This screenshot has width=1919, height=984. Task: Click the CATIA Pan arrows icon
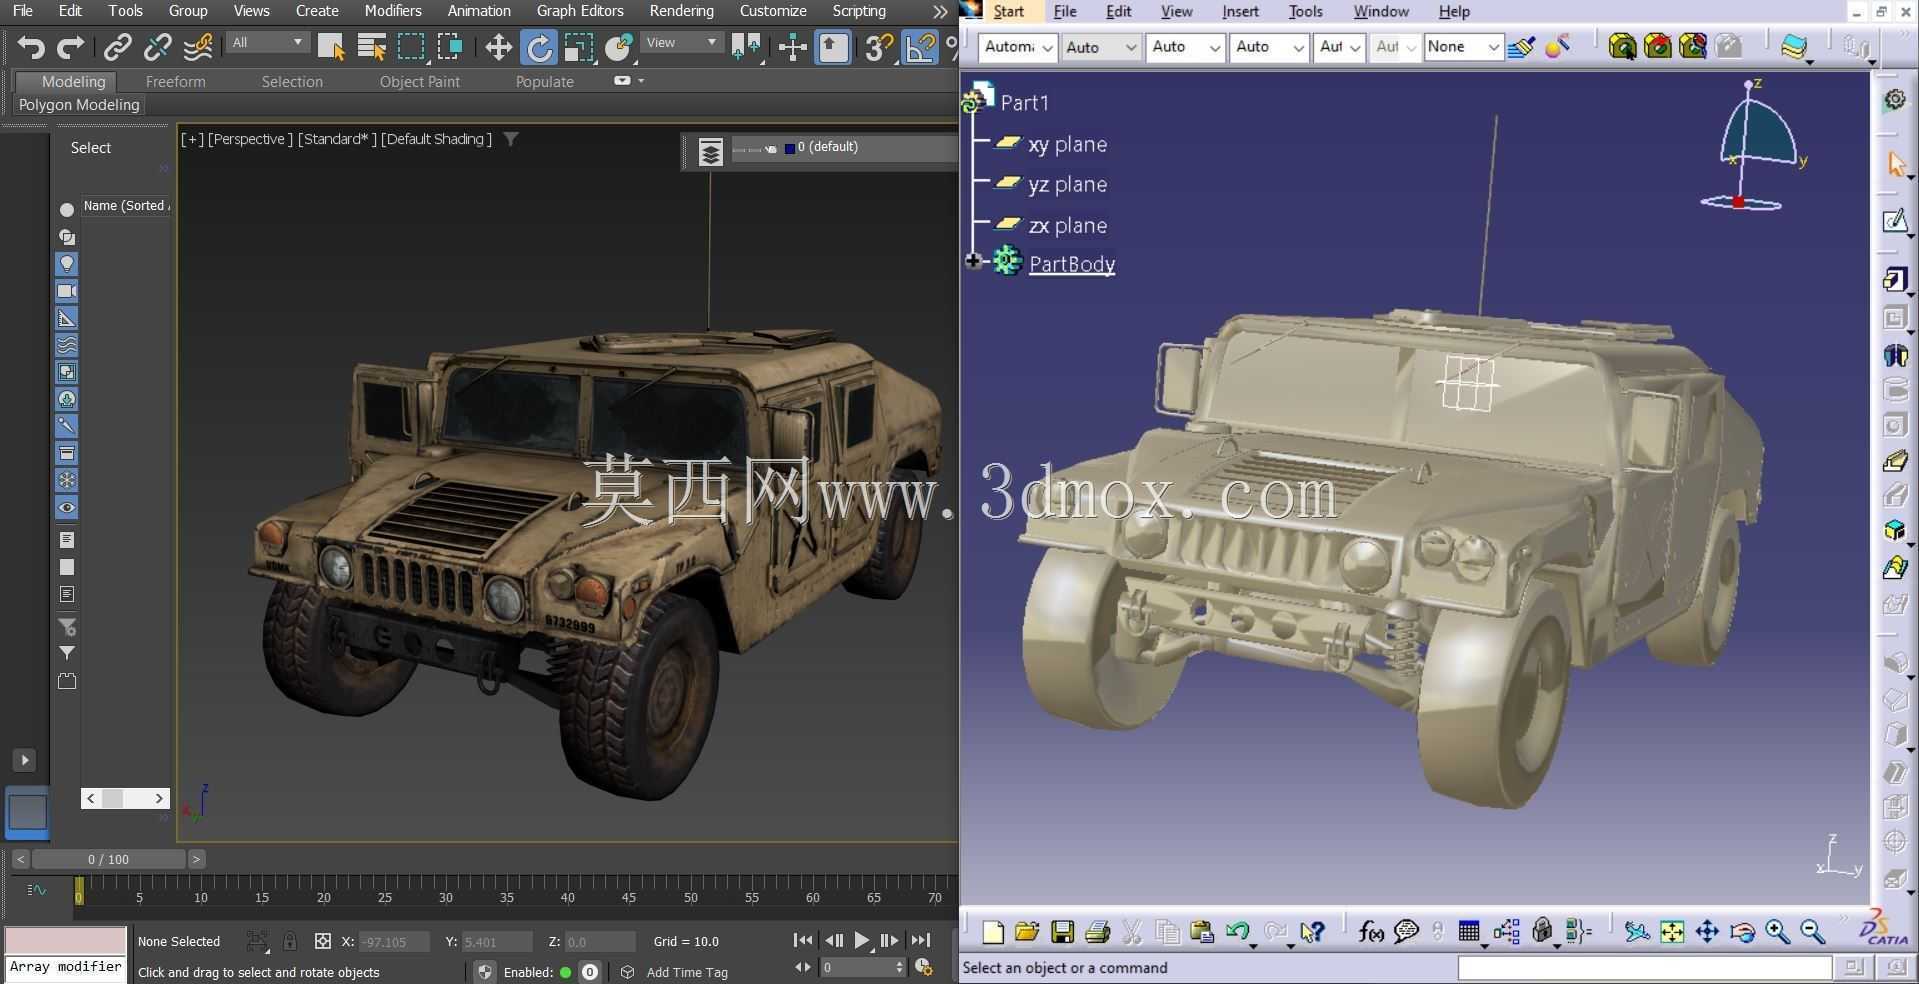1707,932
